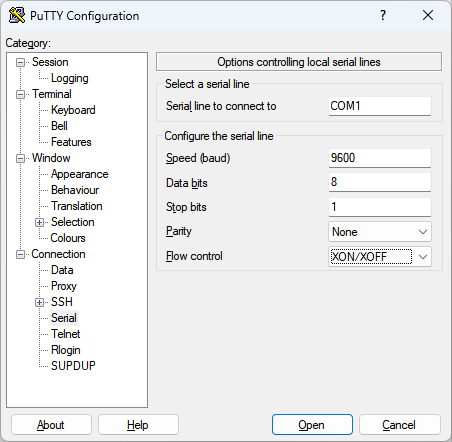The width and height of the screenshot is (452, 442).
Task: Click the 'Options controlling local serial lines' header
Action: [x=299, y=62]
